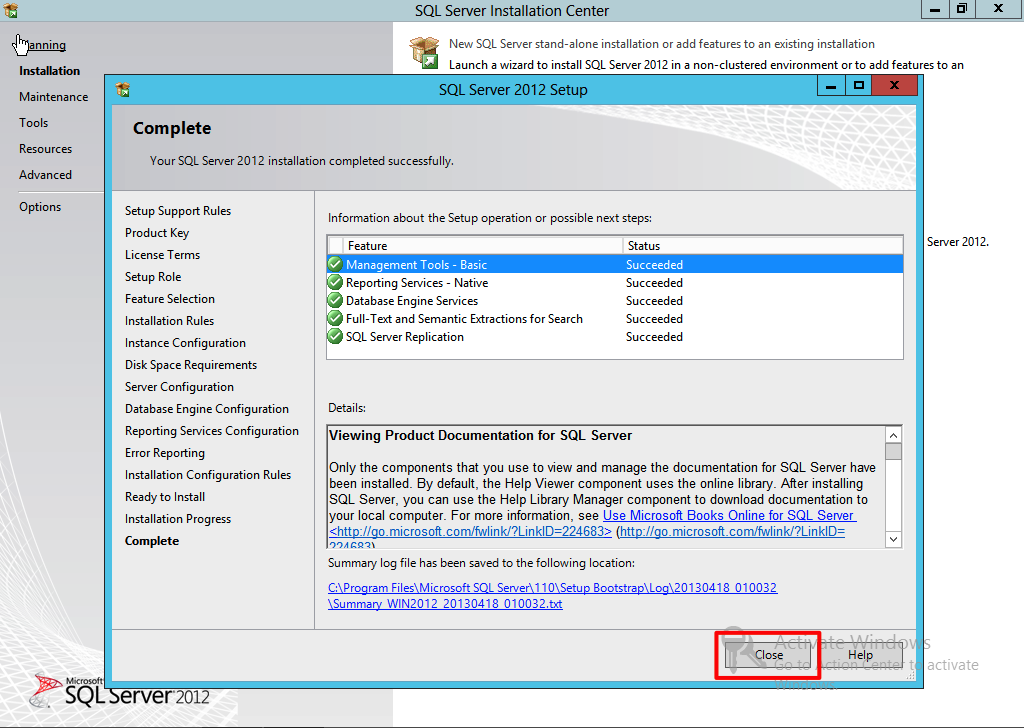Click the Feature column header
The image size is (1024, 728).
pyautogui.click(x=483, y=245)
